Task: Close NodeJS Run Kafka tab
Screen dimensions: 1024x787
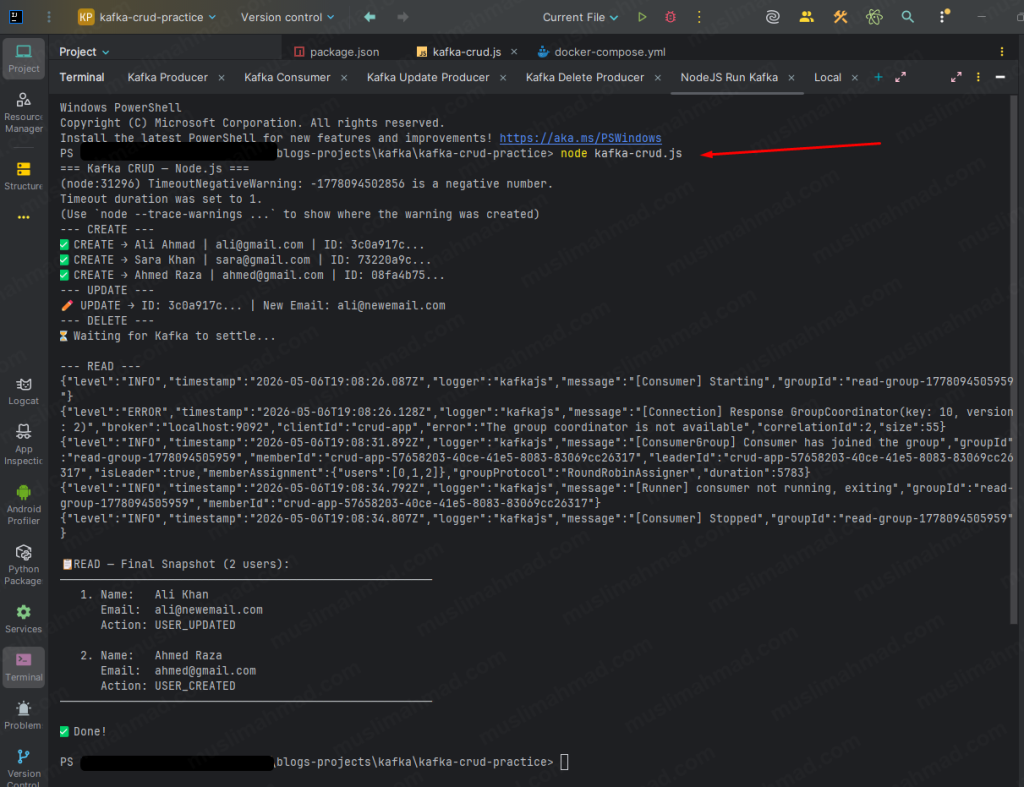Action: [x=792, y=77]
